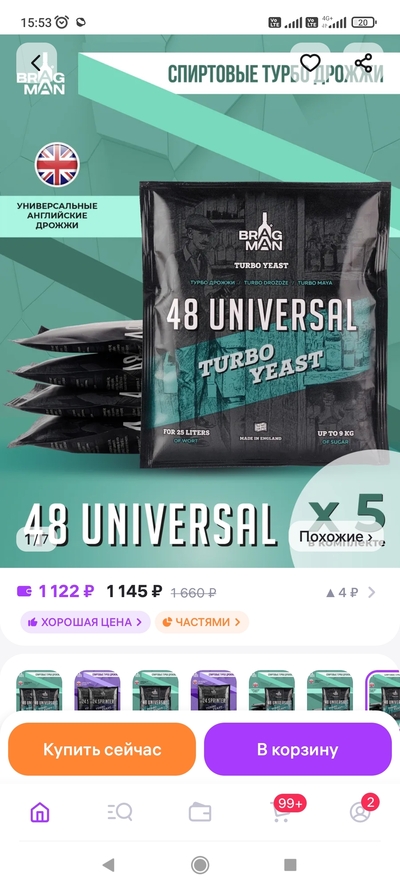The image size is (400, 889).
Task: Tap the В корзину button
Action: (298, 750)
